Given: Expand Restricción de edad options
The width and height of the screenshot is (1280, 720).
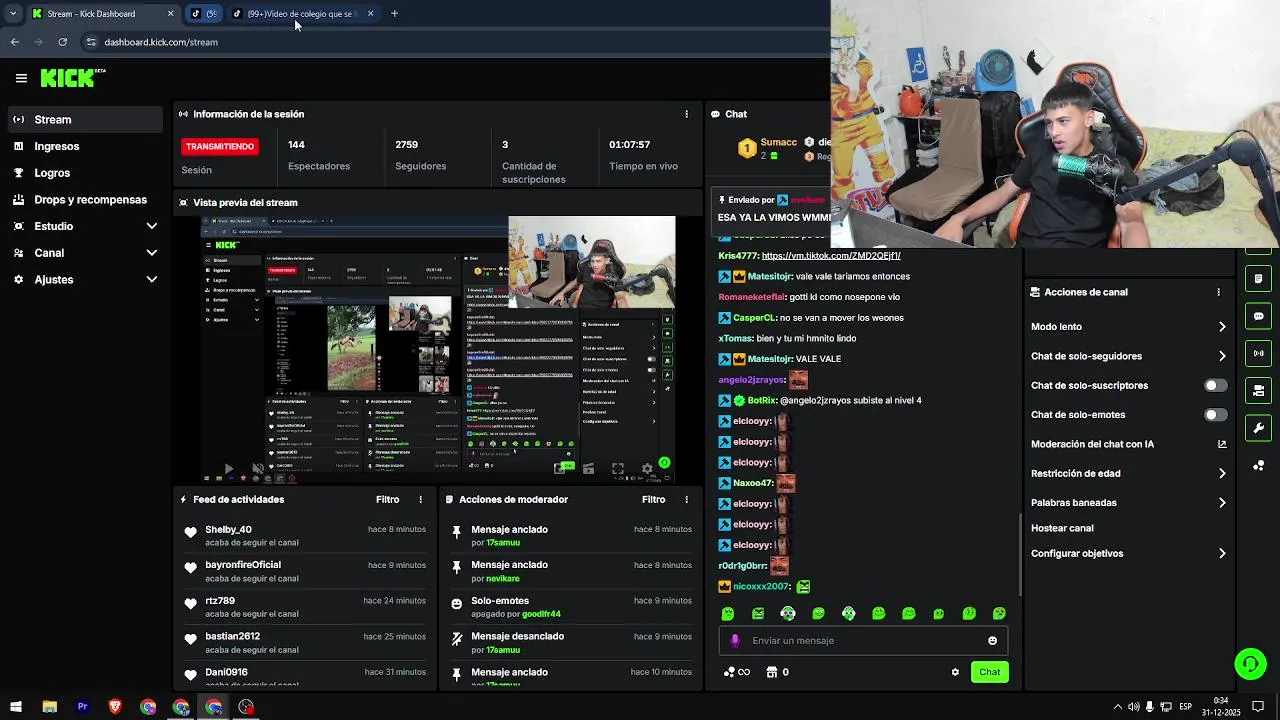Looking at the screenshot, I should coord(1222,473).
